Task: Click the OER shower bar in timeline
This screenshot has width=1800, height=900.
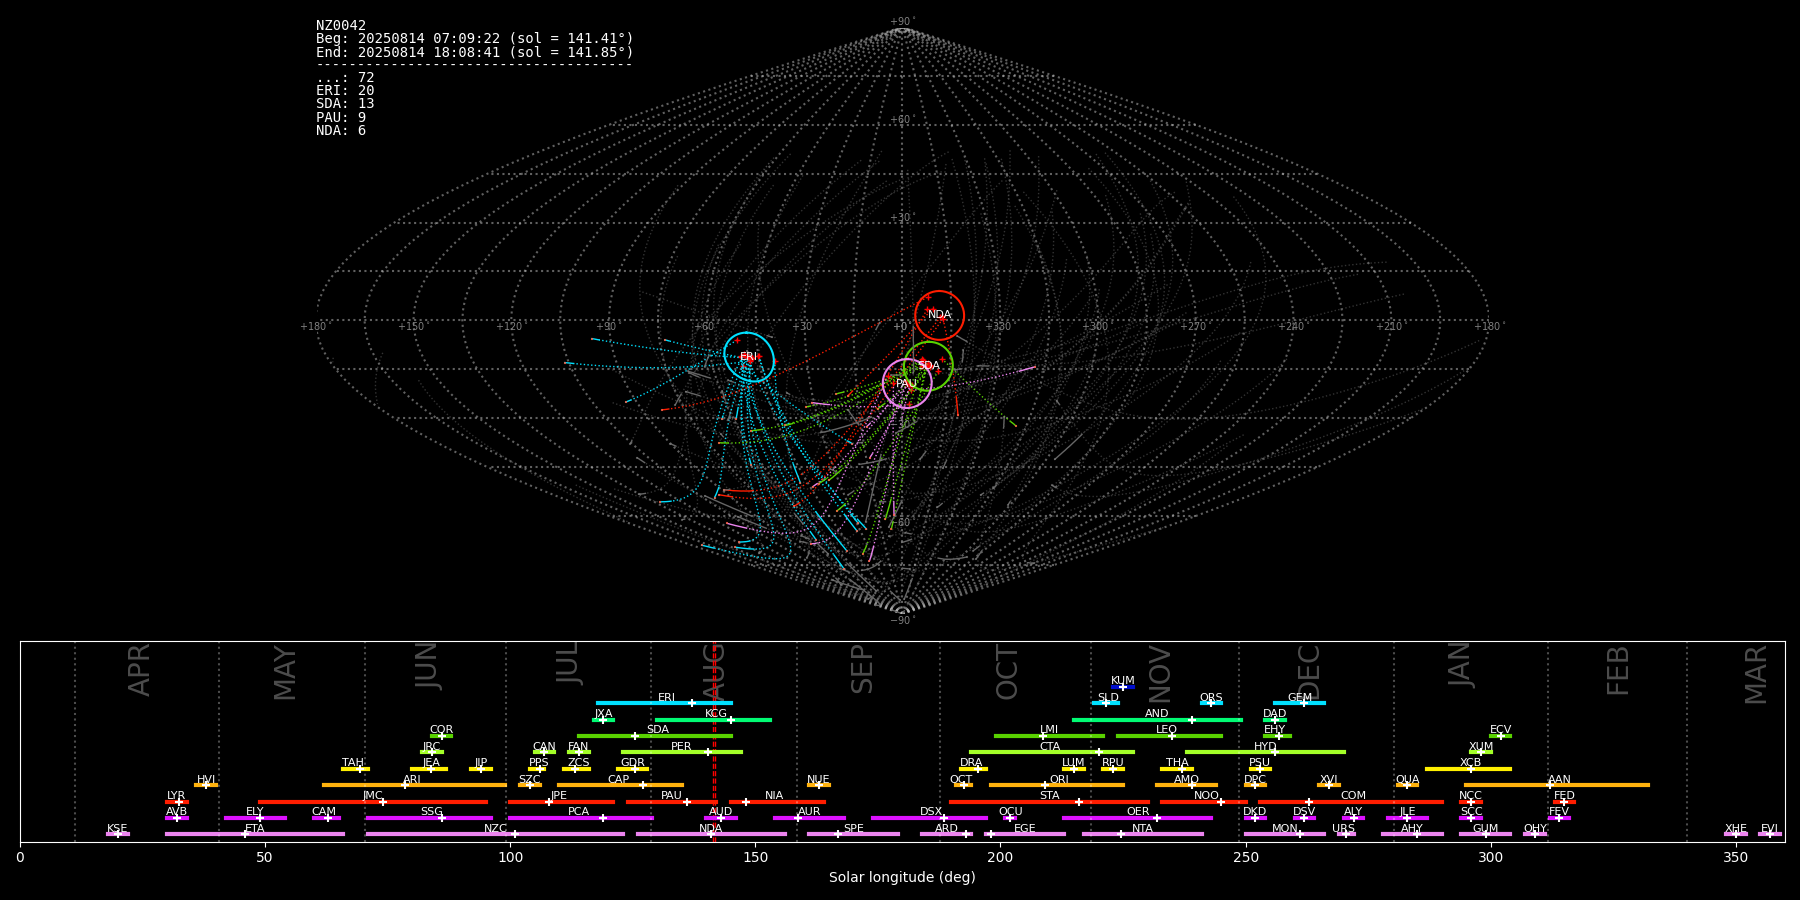Action: point(1137,818)
